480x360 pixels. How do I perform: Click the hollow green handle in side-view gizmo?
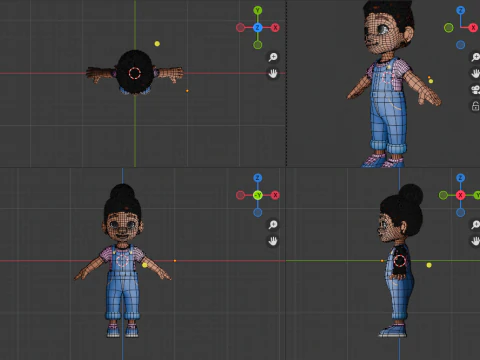[443, 195]
